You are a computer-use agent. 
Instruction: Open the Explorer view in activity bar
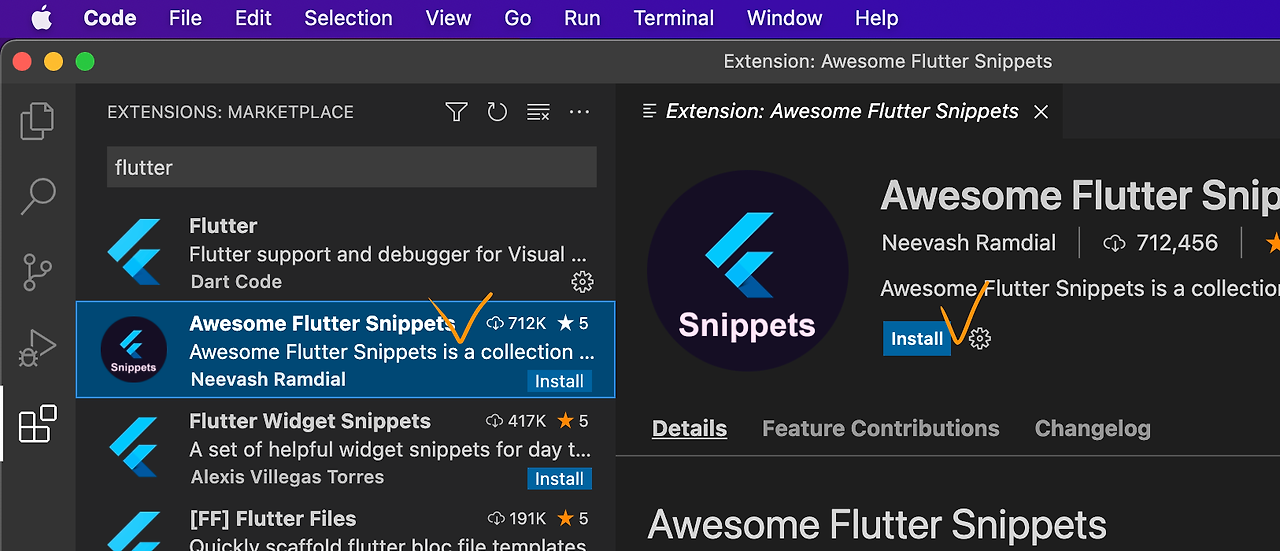click(38, 120)
